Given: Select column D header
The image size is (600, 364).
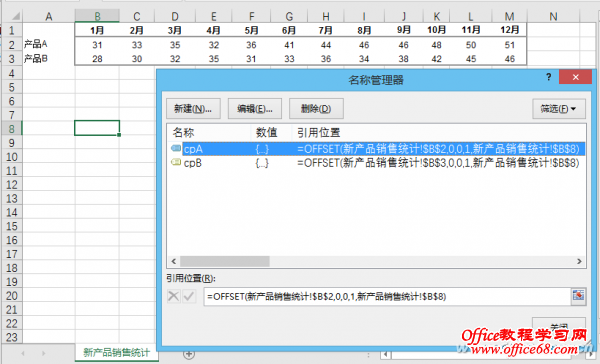Looking at the screenshot, I should click(x=175, y=16).
